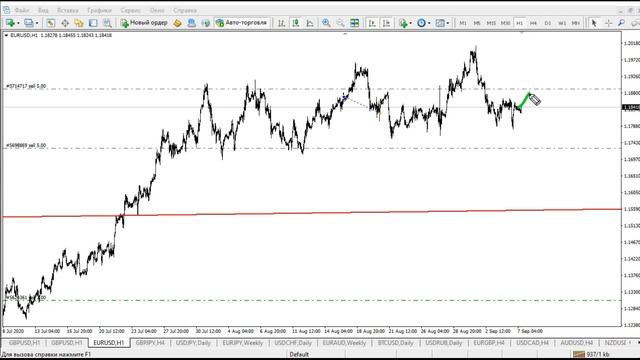Click the 7 Sep 04:00 time label
This screenshot has height=360, width=640.
tap(530, 331)
